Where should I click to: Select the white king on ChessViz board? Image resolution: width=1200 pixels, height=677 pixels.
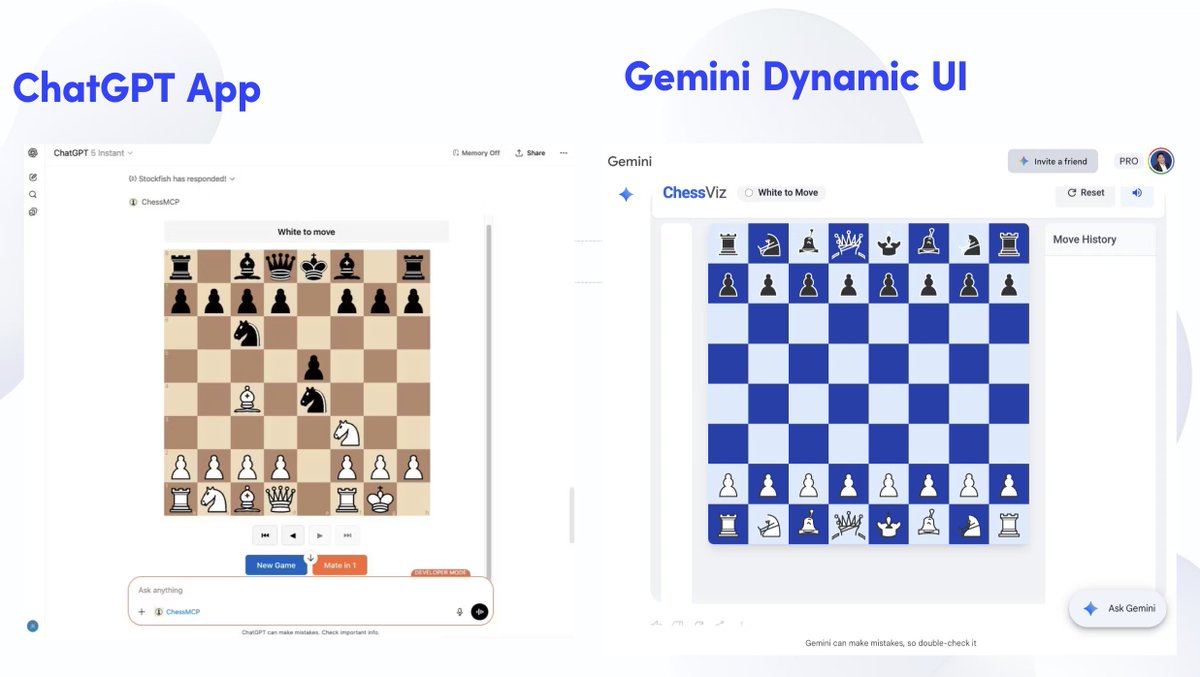(x=889, y=525)
